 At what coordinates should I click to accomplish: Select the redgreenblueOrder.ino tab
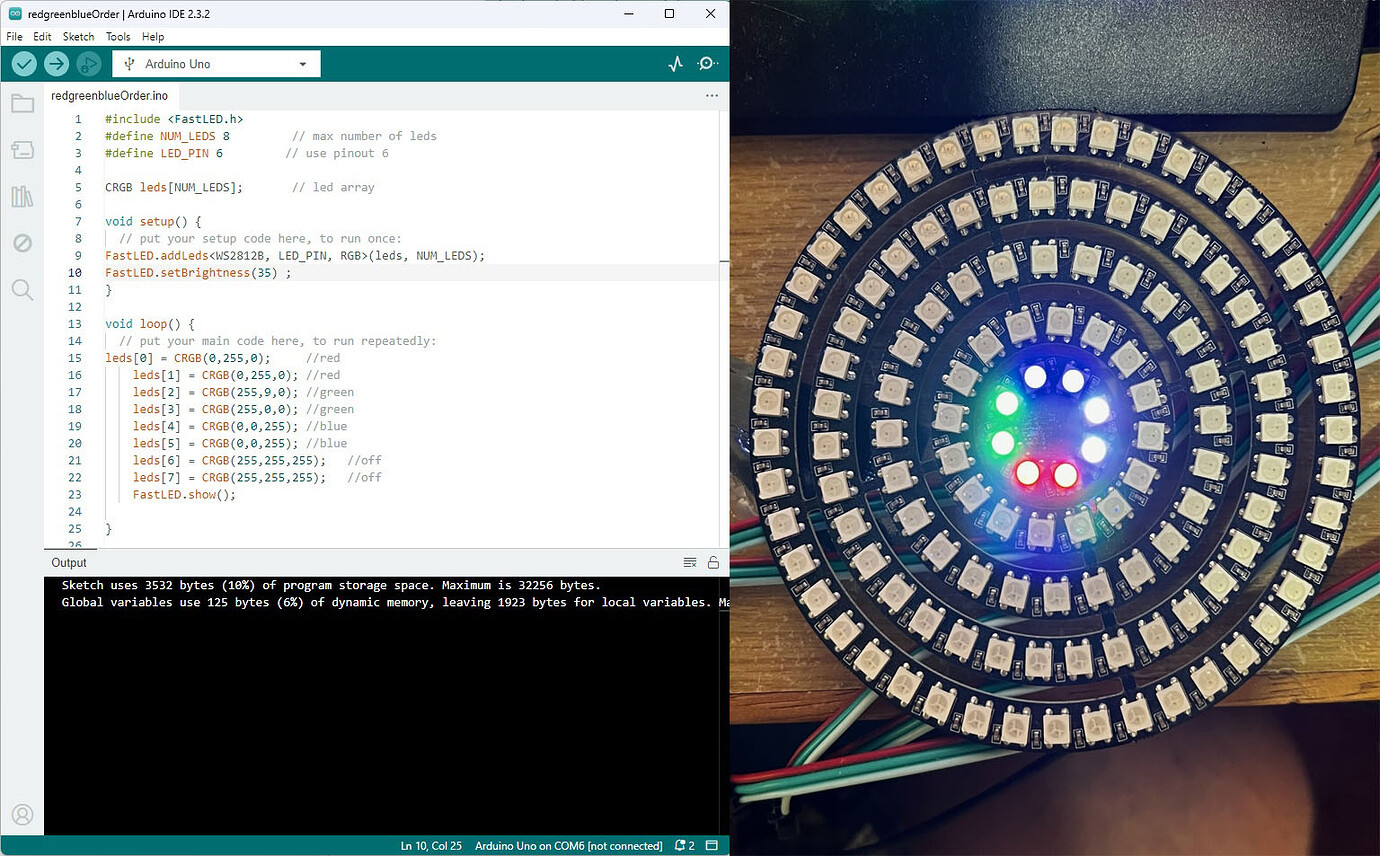110,95
